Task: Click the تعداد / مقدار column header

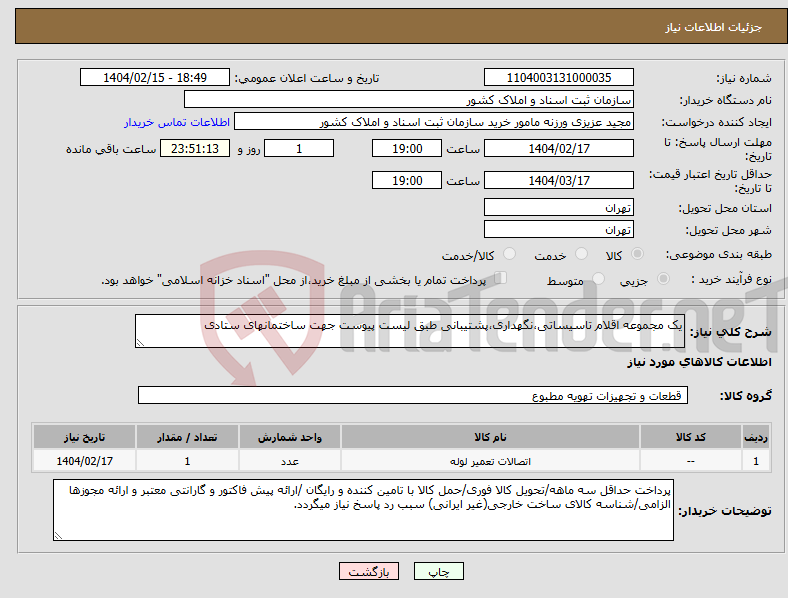Action: tap(187, 437)
